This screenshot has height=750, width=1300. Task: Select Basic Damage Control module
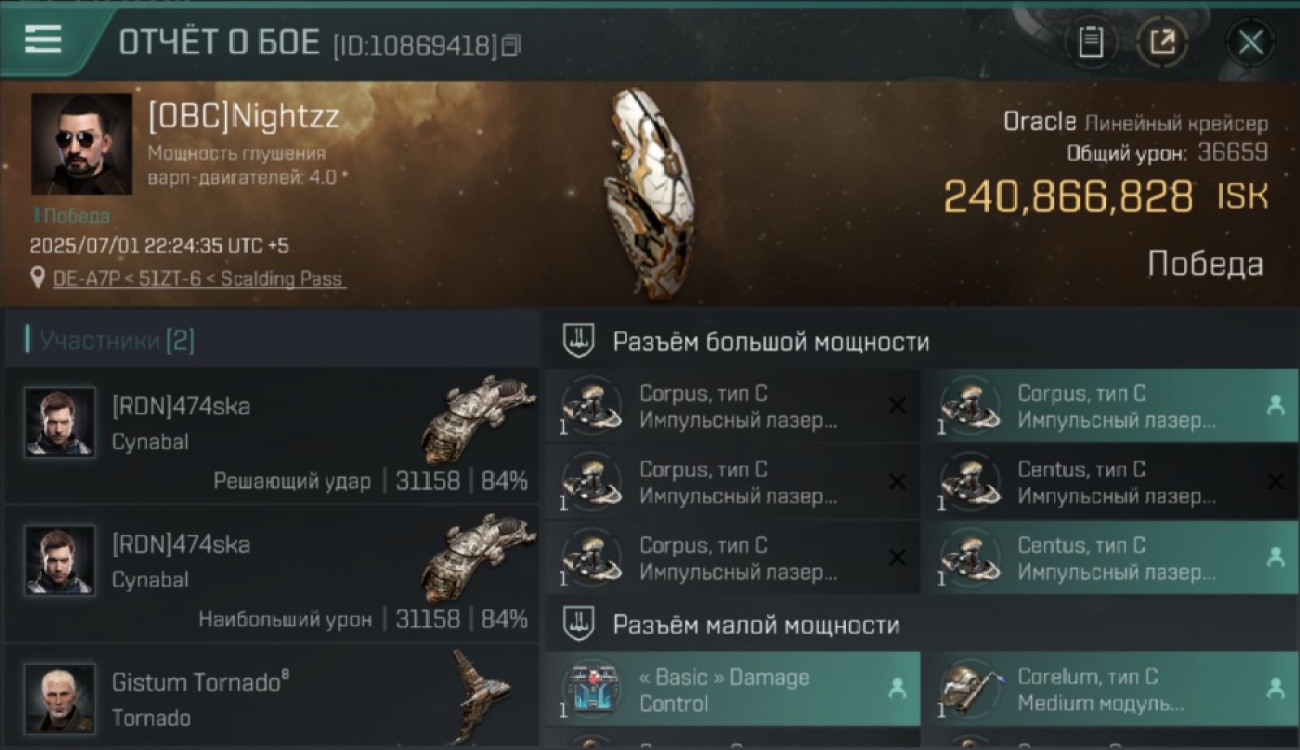732,689
